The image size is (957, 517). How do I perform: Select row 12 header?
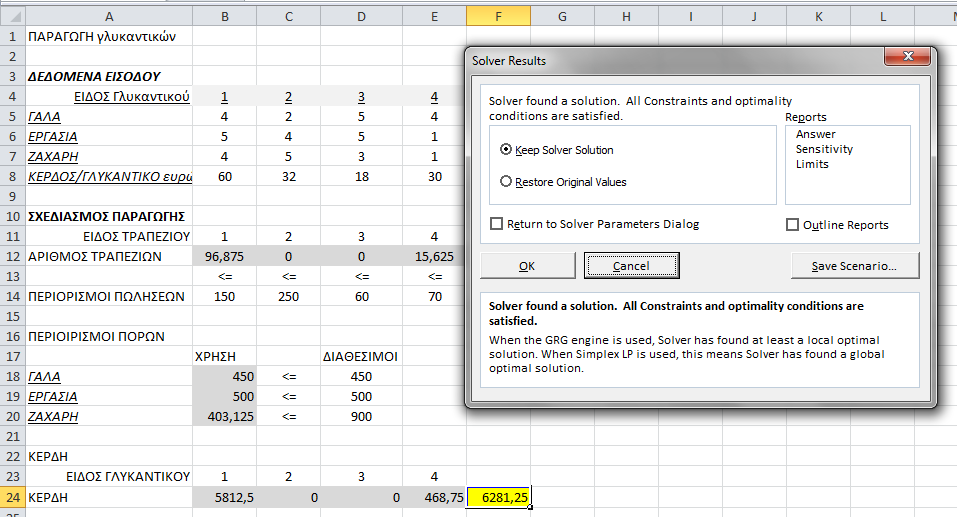pos(13,256)
